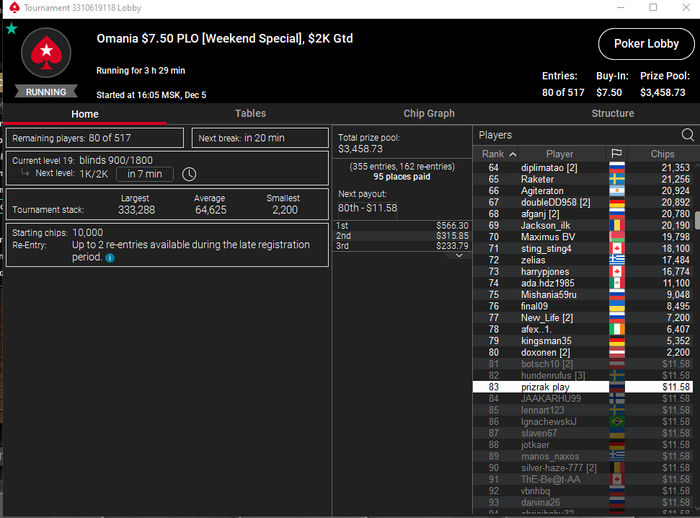Viewport: 700px width, 518px height.
Task: Select player prizrak play row
Action: pyautogui.click(x=583, y=387)
